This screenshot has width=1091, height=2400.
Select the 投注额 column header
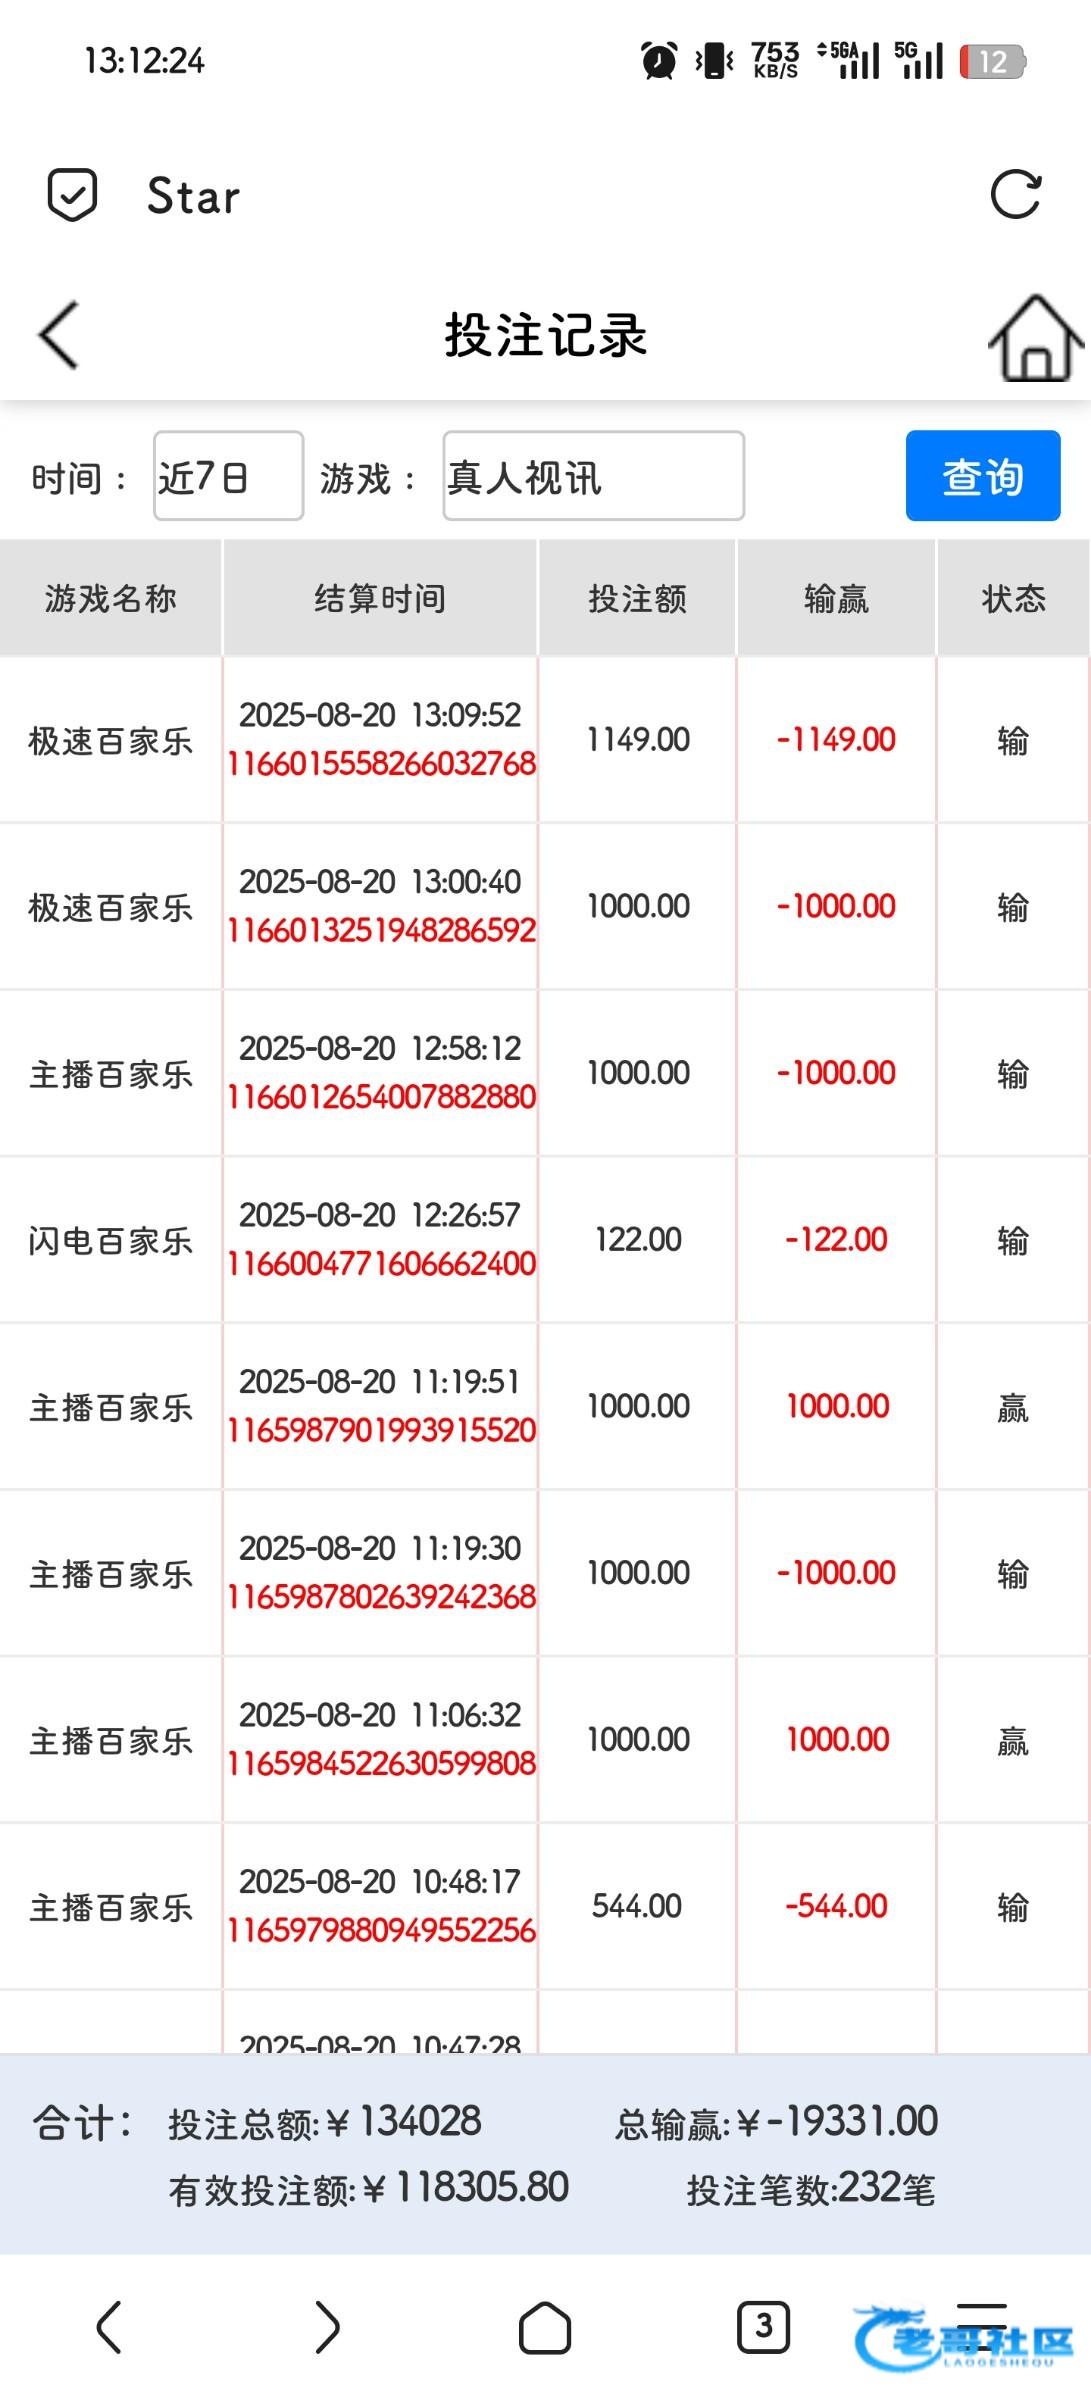(x=637, y=598)
